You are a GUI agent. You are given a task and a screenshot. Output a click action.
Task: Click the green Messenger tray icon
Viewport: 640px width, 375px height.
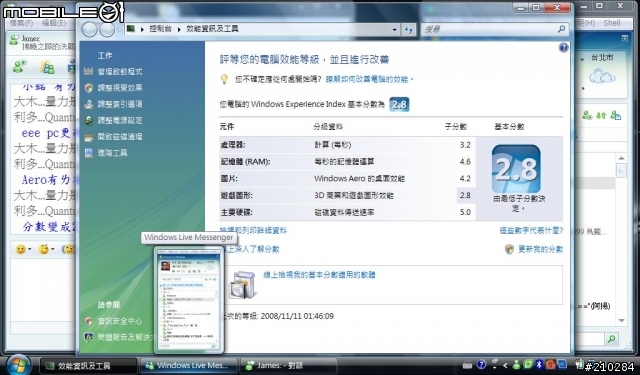coord(516,364)
